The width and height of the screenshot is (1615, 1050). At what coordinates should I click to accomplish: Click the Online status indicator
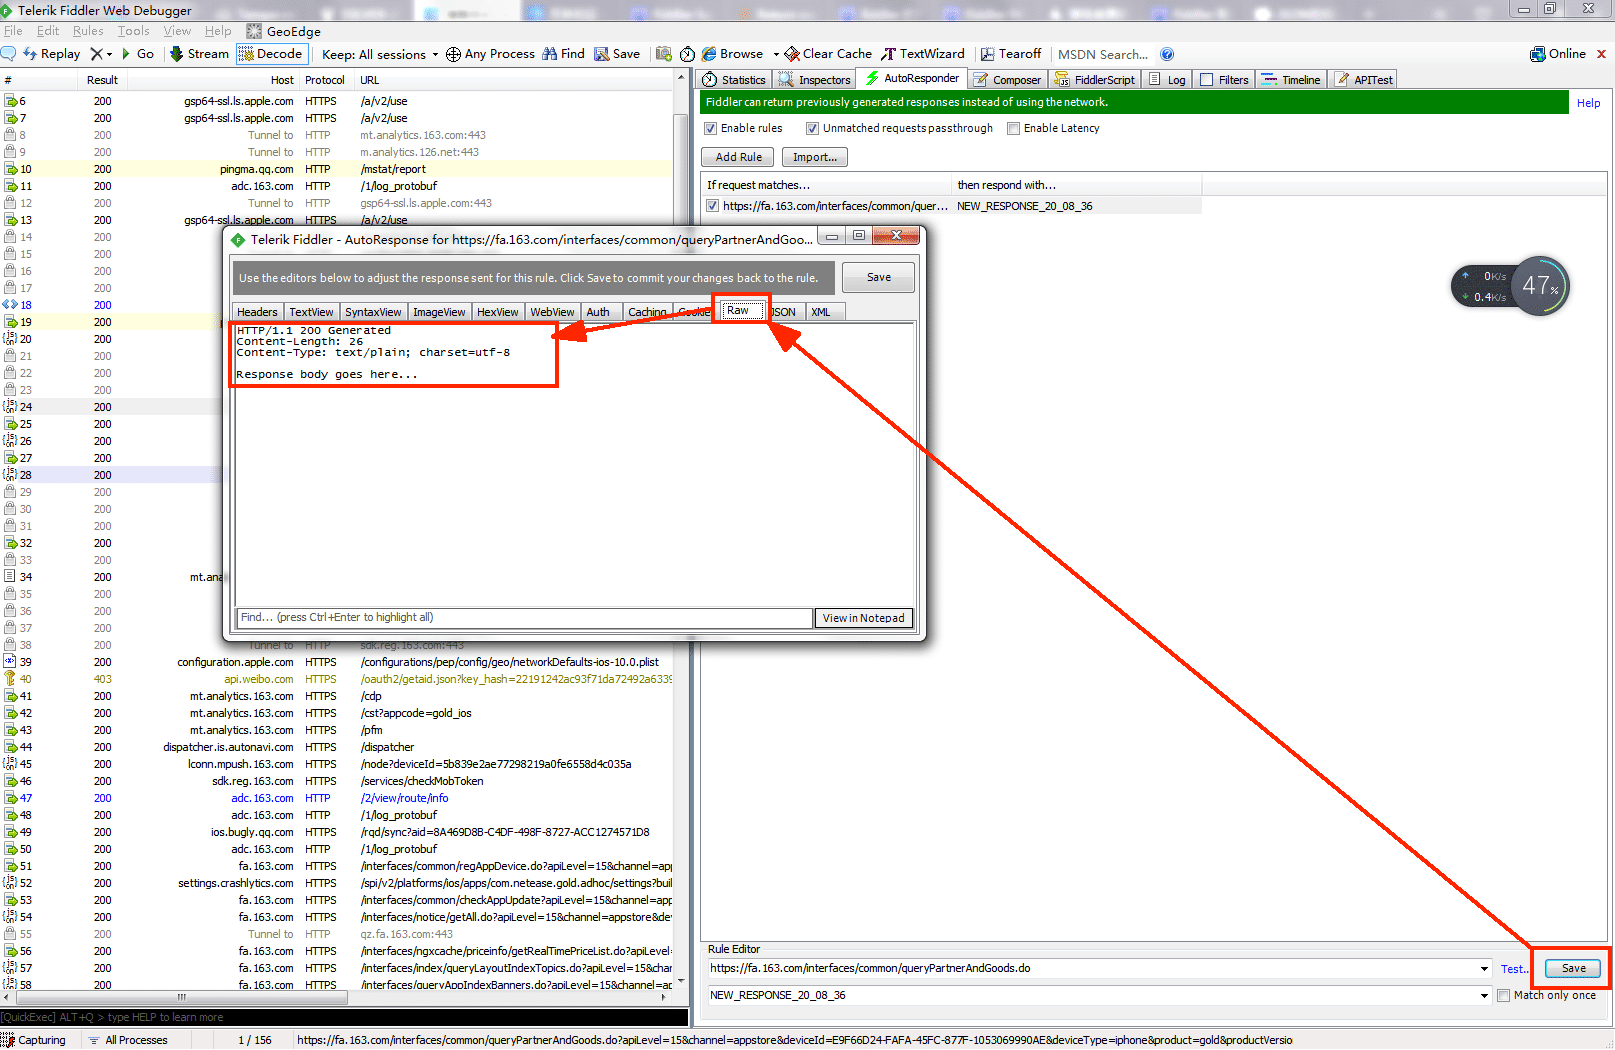[x=1558, y=54]
